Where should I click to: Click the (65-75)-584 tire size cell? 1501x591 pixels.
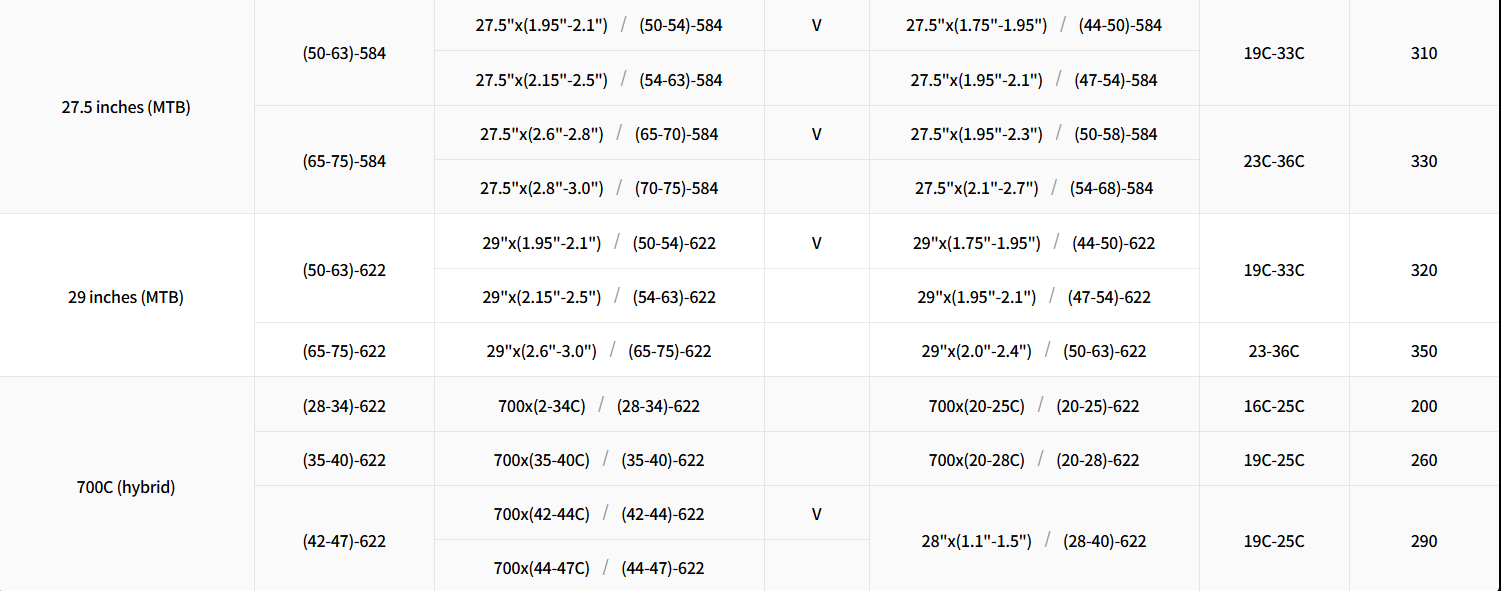(344, 161)
